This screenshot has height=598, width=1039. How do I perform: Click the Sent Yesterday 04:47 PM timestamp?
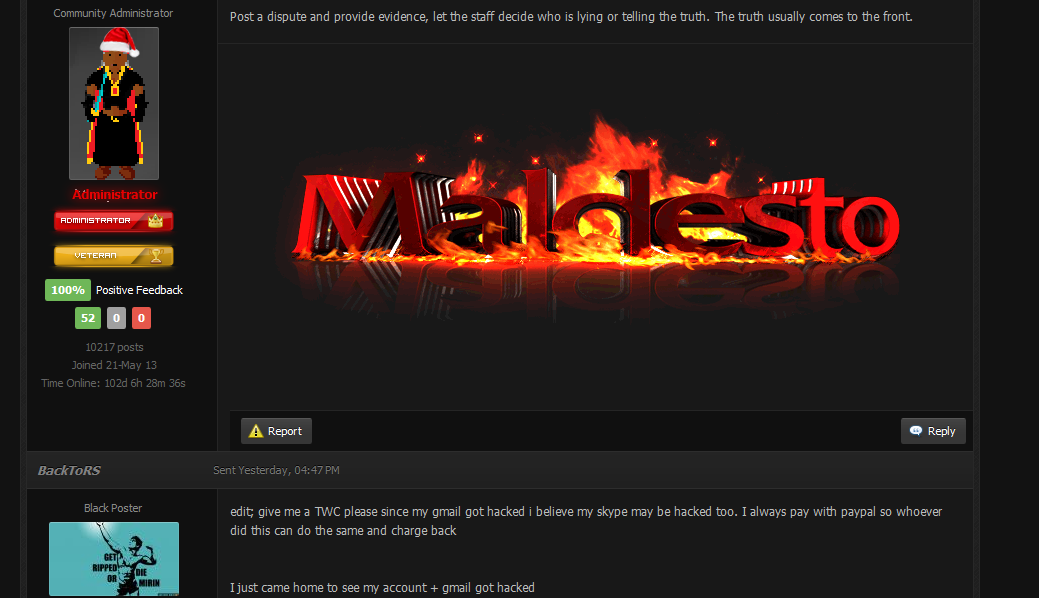click(x=276, y=470)
